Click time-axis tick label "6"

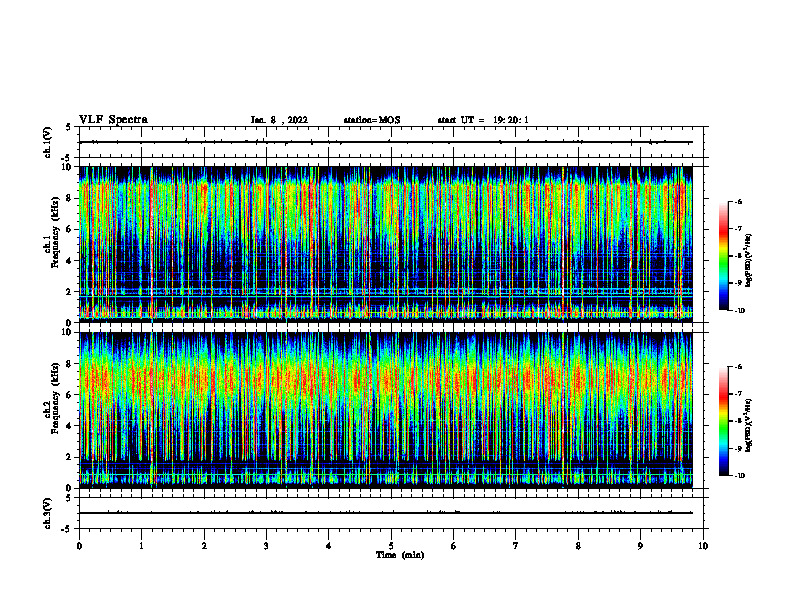[453, 546]
